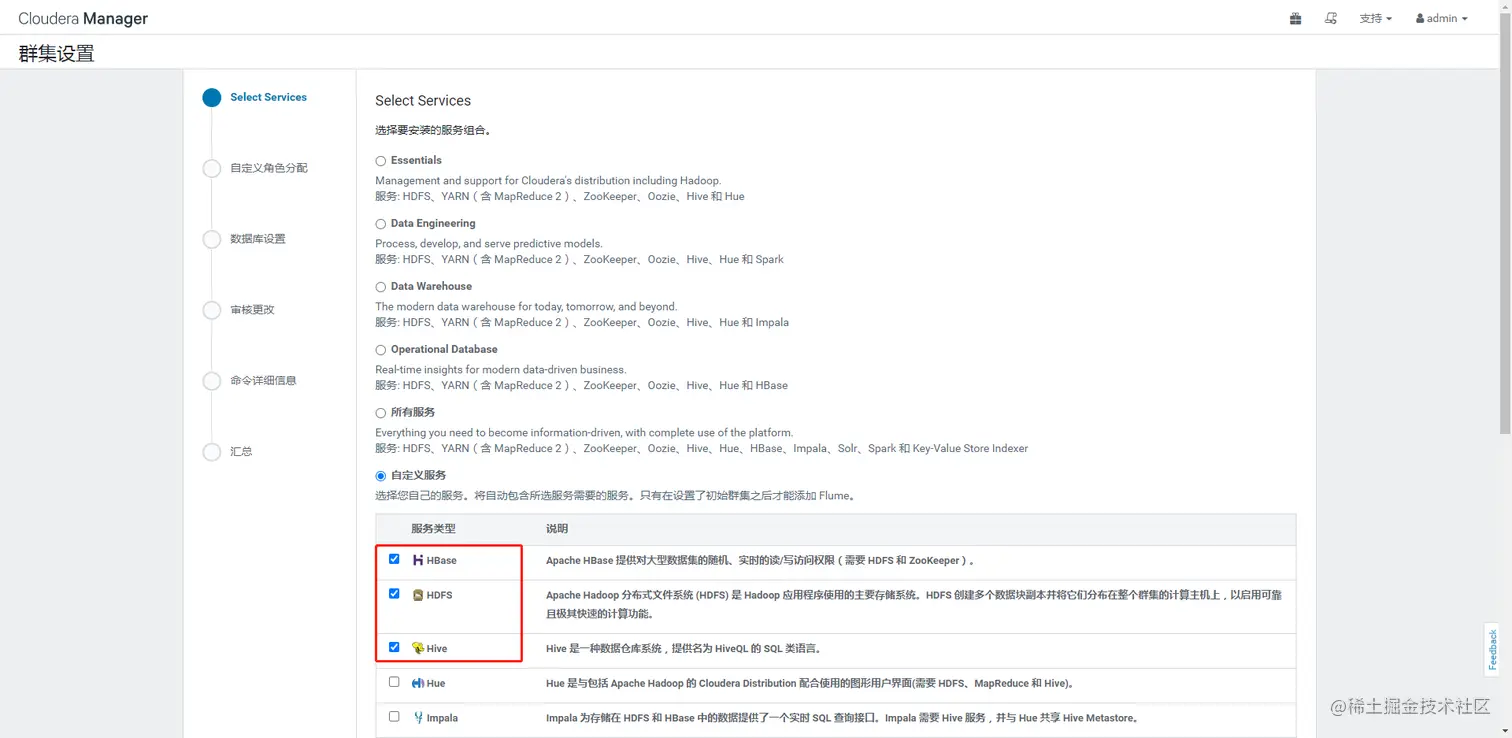Click the Select Services heading text
This screenshot has height=738, width=1512.
click(x=423, y=101)
